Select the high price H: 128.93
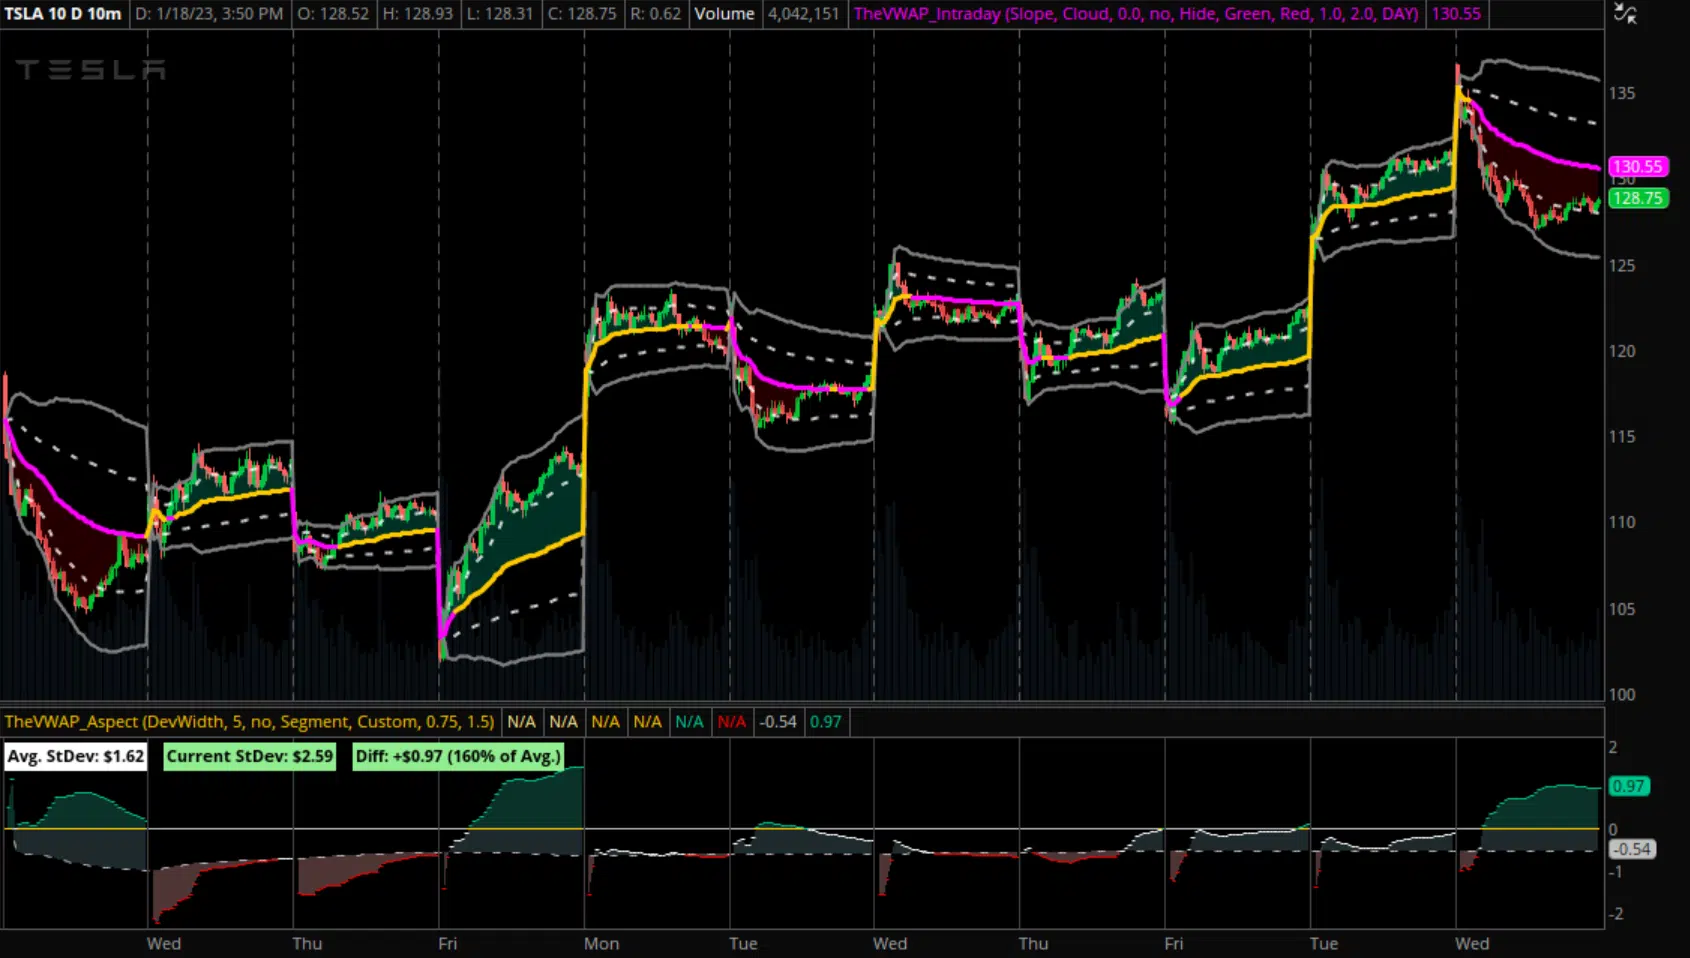The image size is (1690, 958). click(x=418, y=14)
